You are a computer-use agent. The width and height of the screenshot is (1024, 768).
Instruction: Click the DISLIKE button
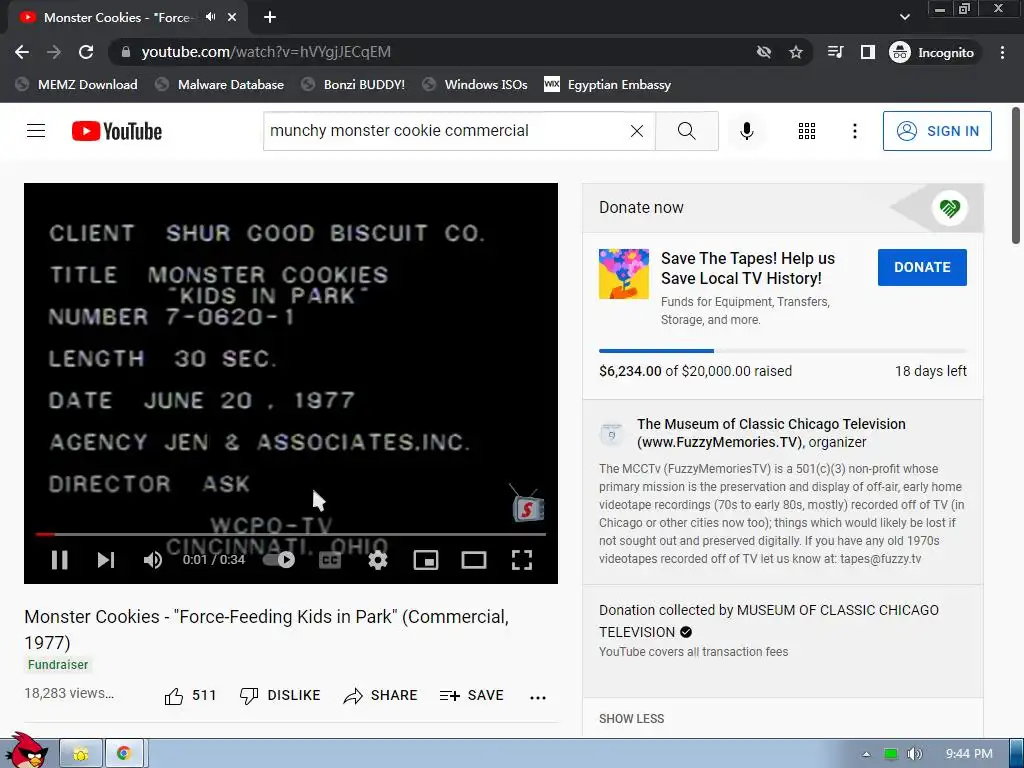coord(280,696)
